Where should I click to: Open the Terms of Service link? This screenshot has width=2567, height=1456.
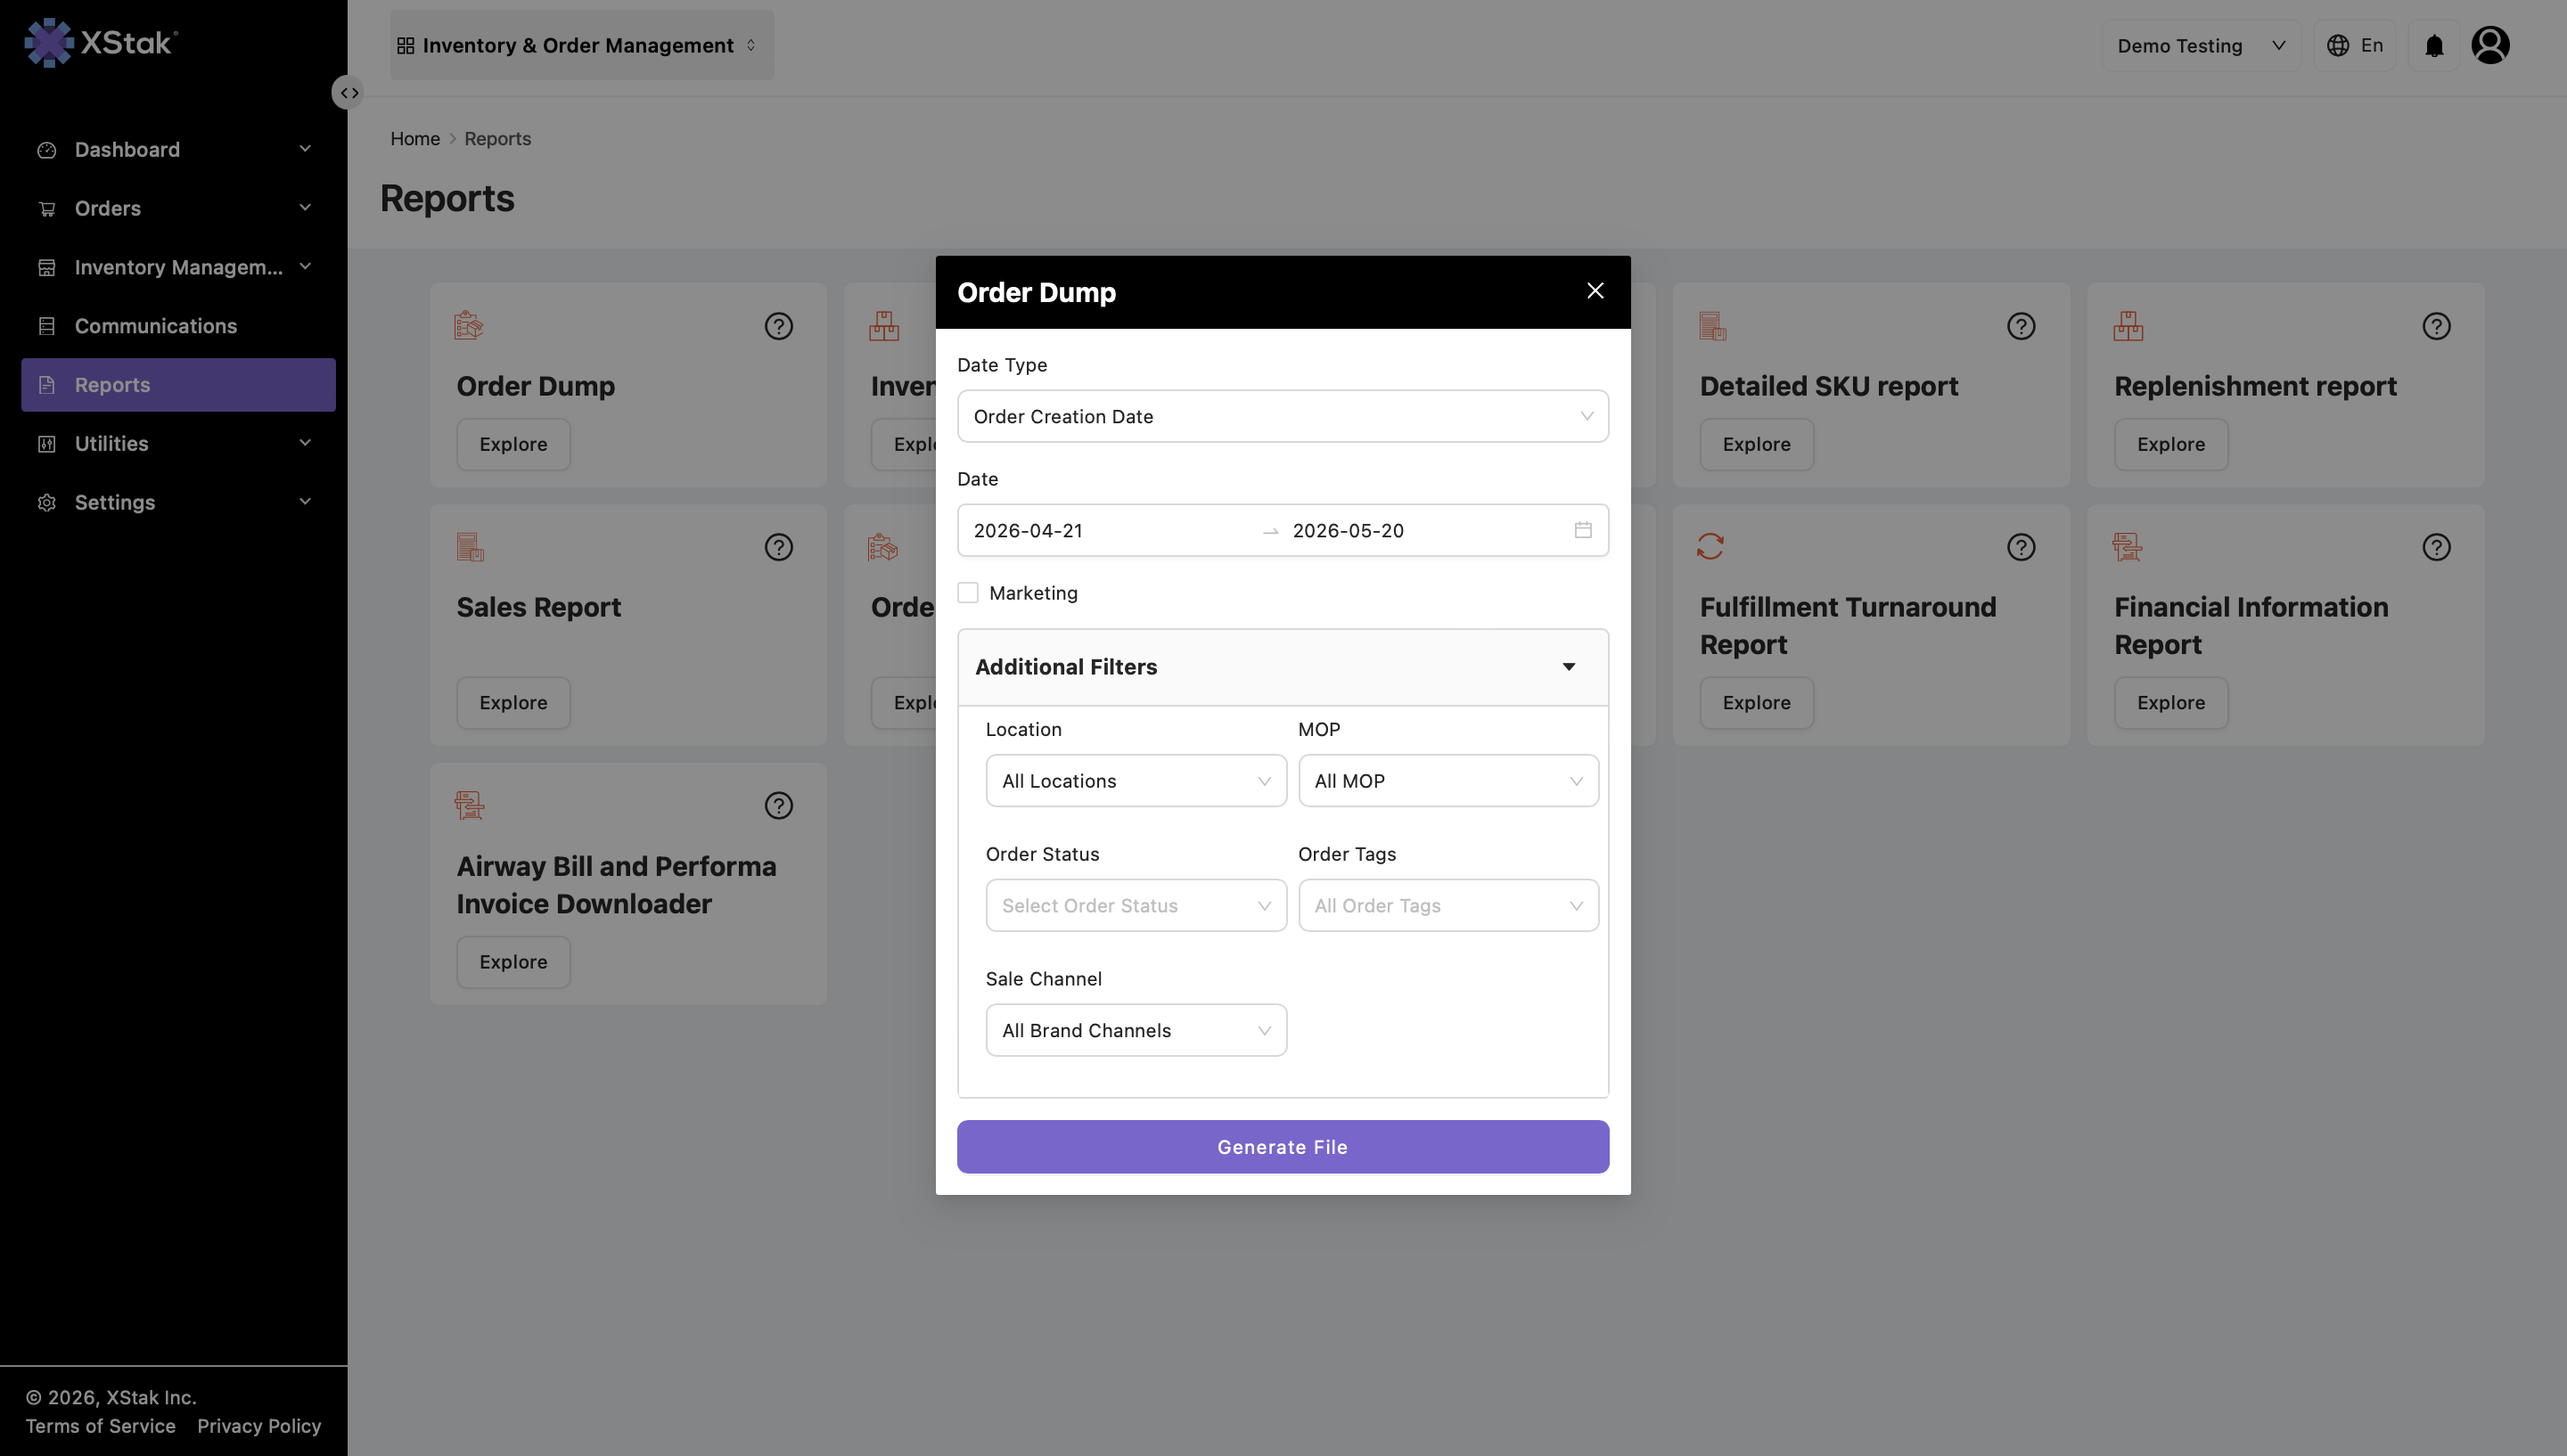tap(100, 1426)
